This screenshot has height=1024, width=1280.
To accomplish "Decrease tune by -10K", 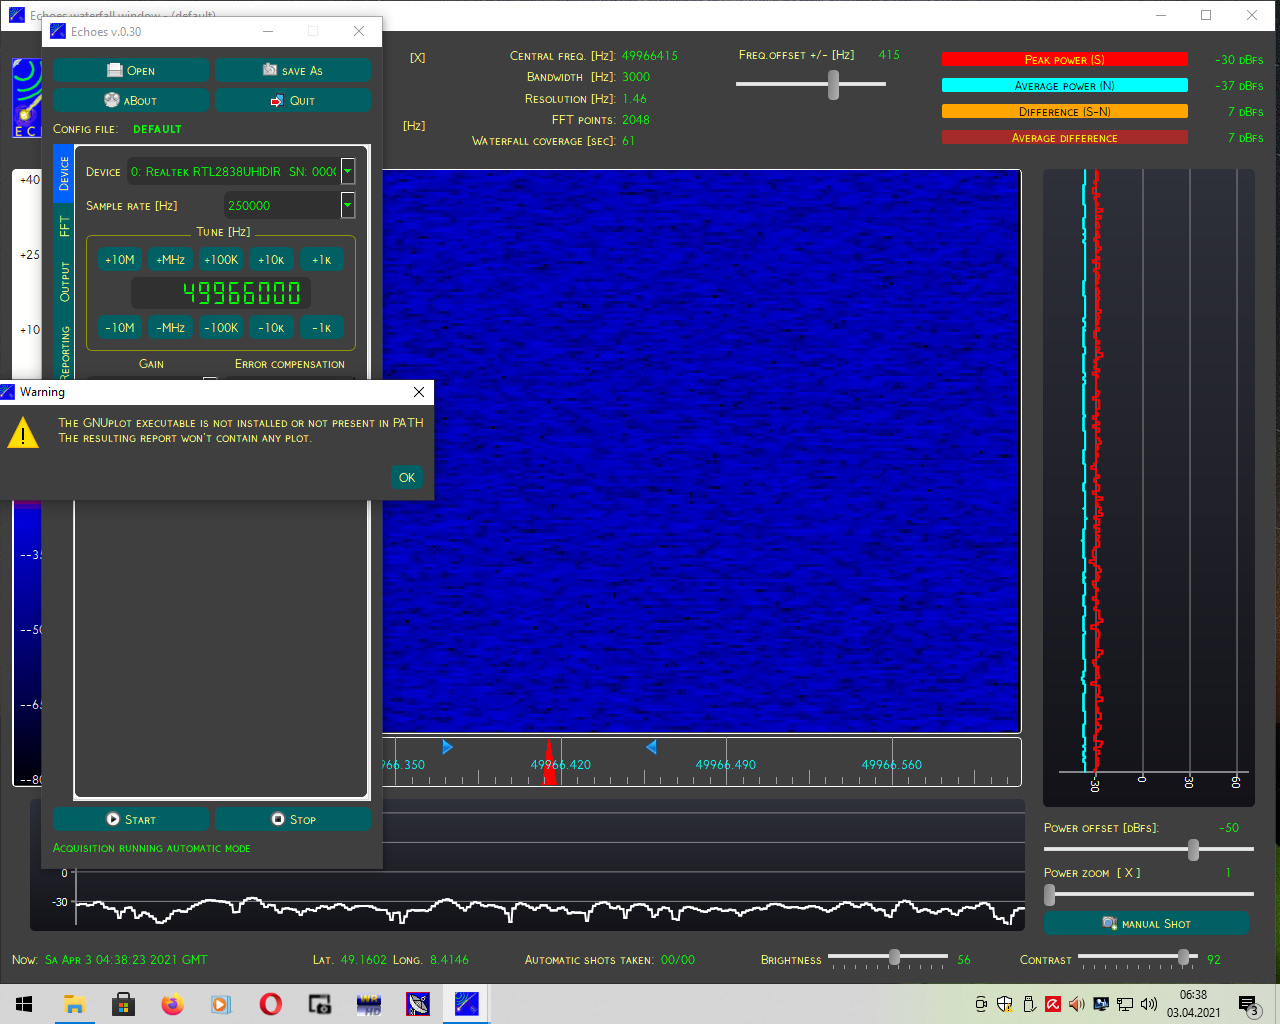I will (x=271, y=327).
